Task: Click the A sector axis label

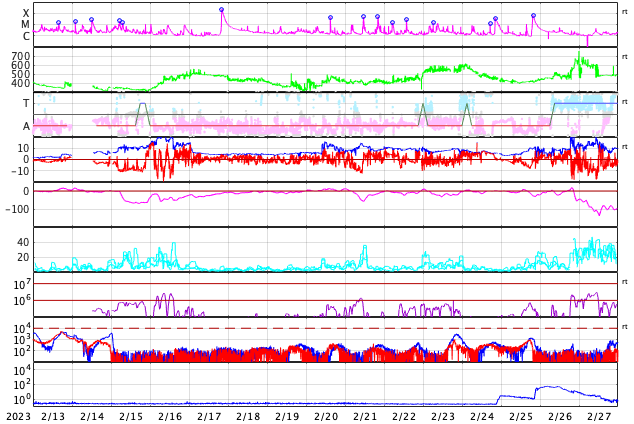Action: (26, 127)
